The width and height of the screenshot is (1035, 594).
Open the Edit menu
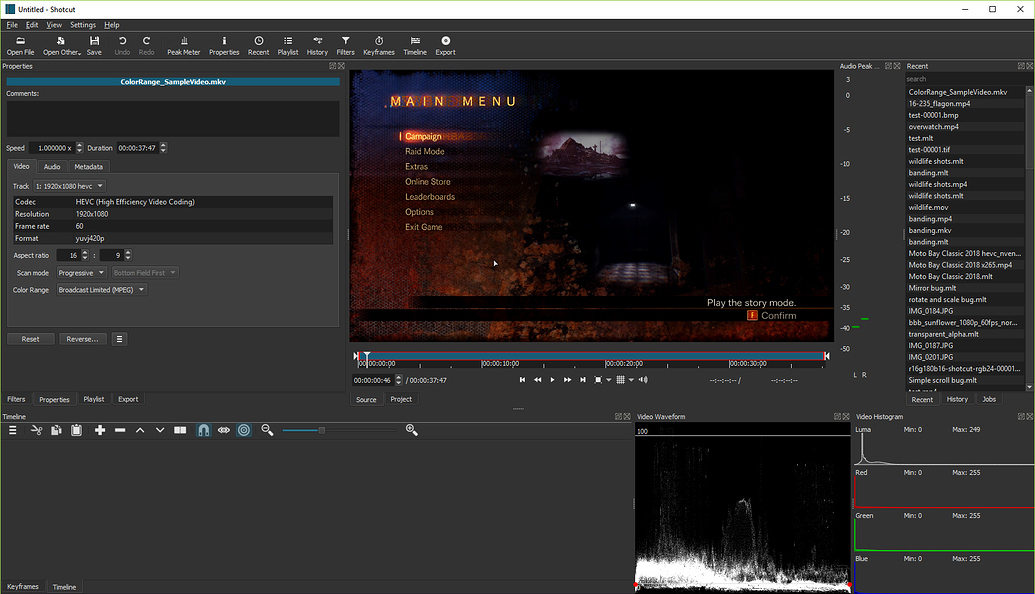32,25
